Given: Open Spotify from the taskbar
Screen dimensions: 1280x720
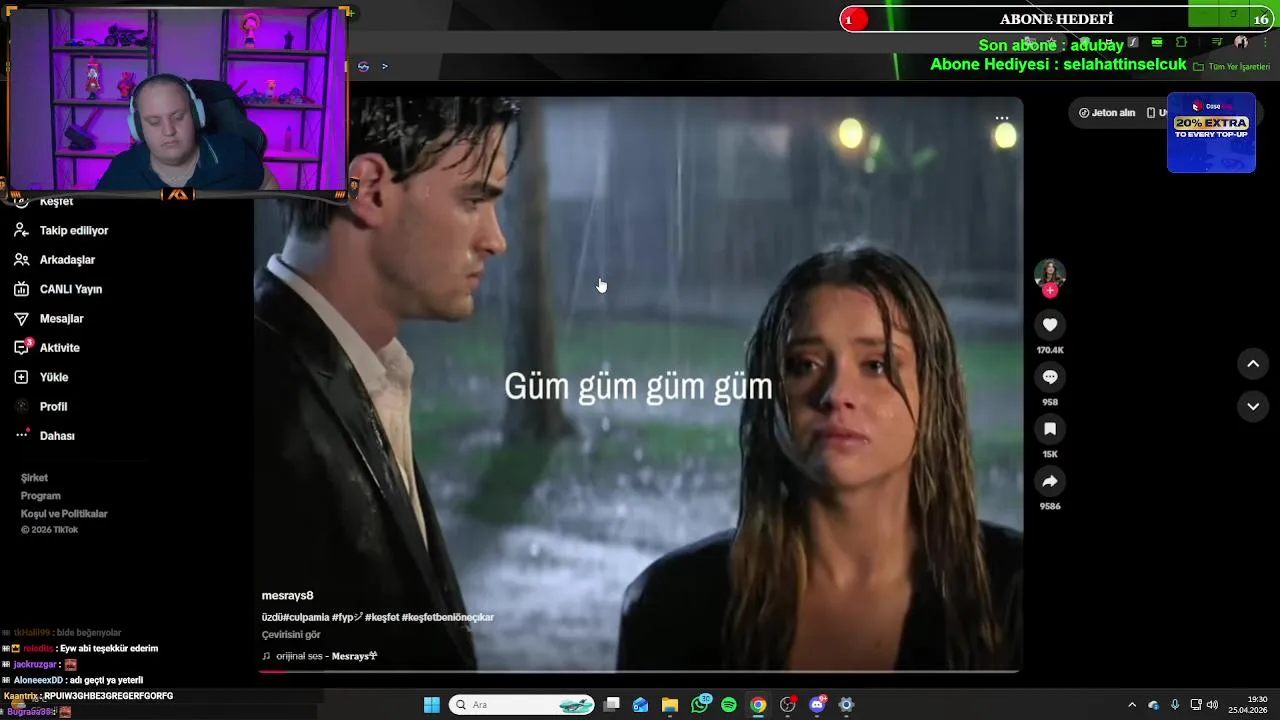Looking at the screenshot, I should pyautogui.click(x=729, y=705).
